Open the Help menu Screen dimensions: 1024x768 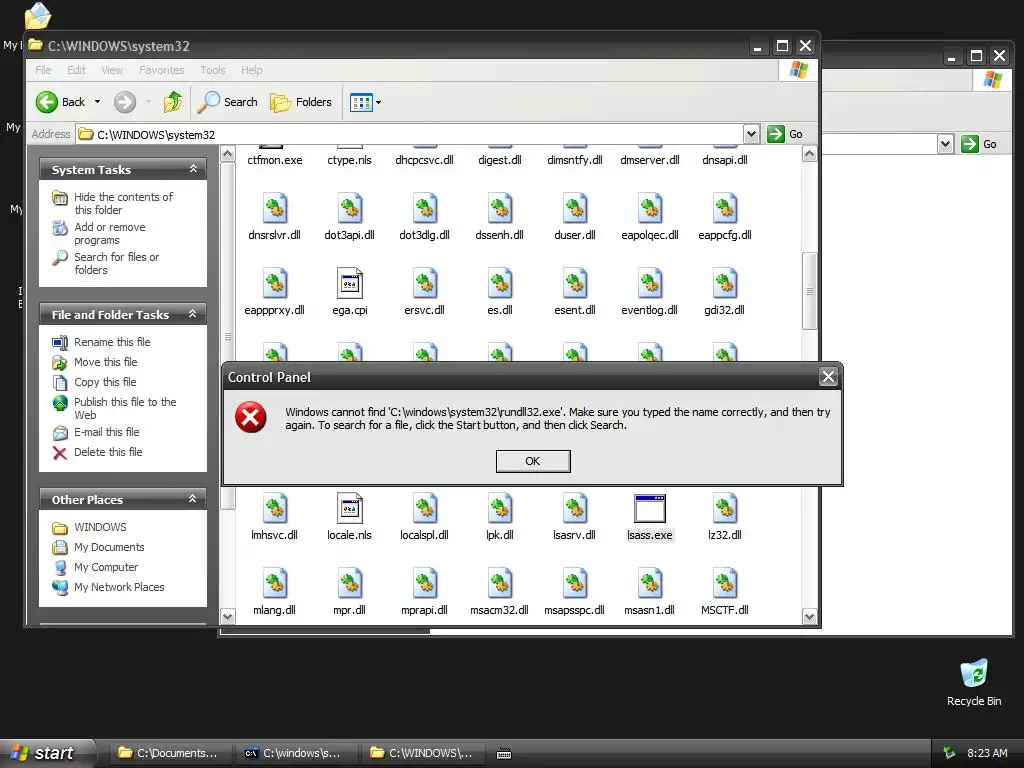(251, 70)
